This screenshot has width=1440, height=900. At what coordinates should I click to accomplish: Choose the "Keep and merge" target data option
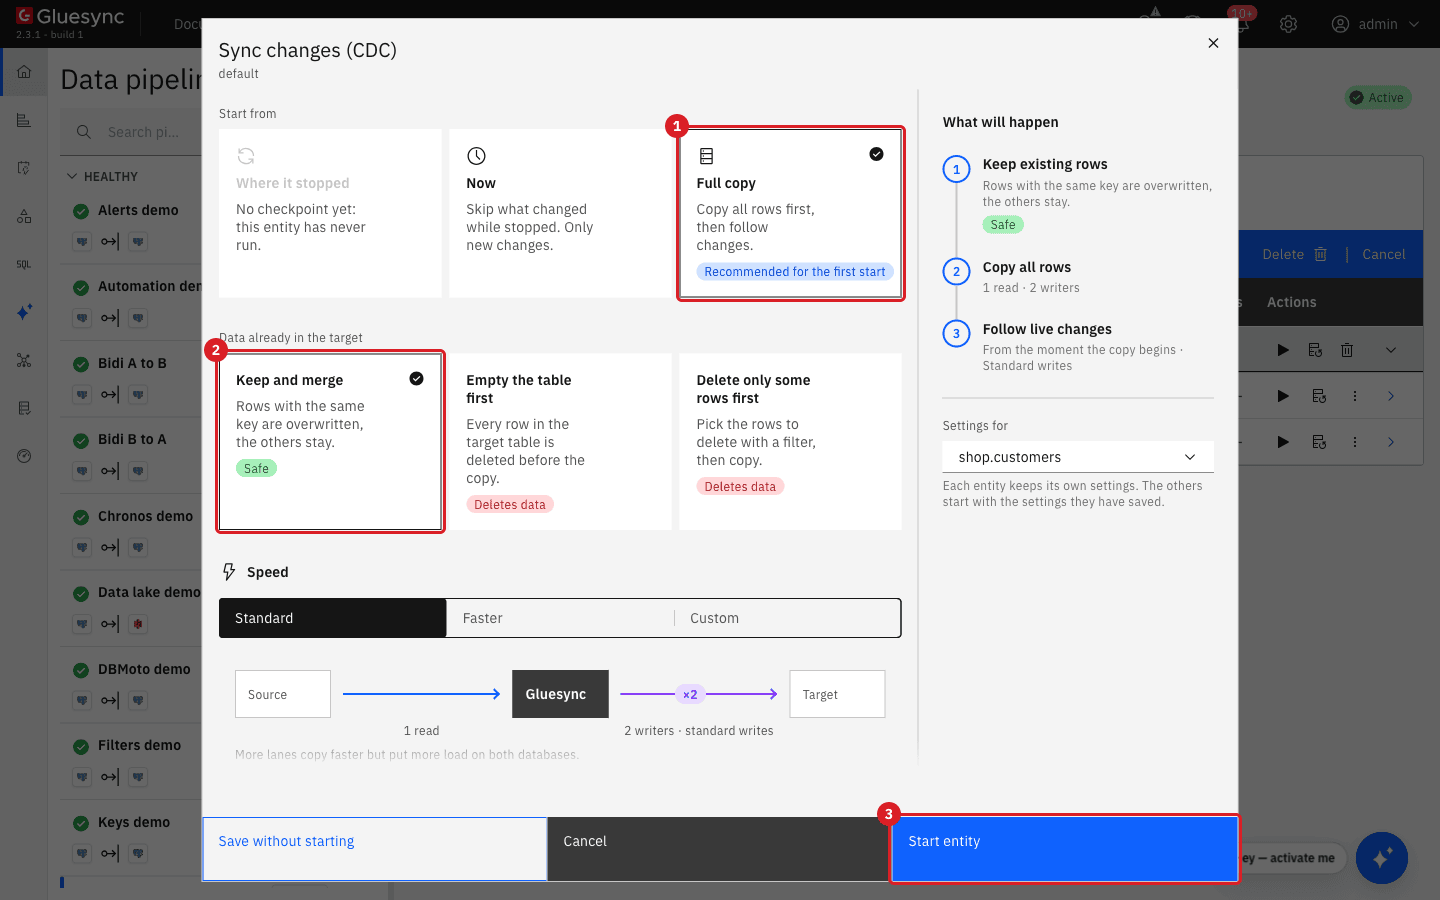330,441
